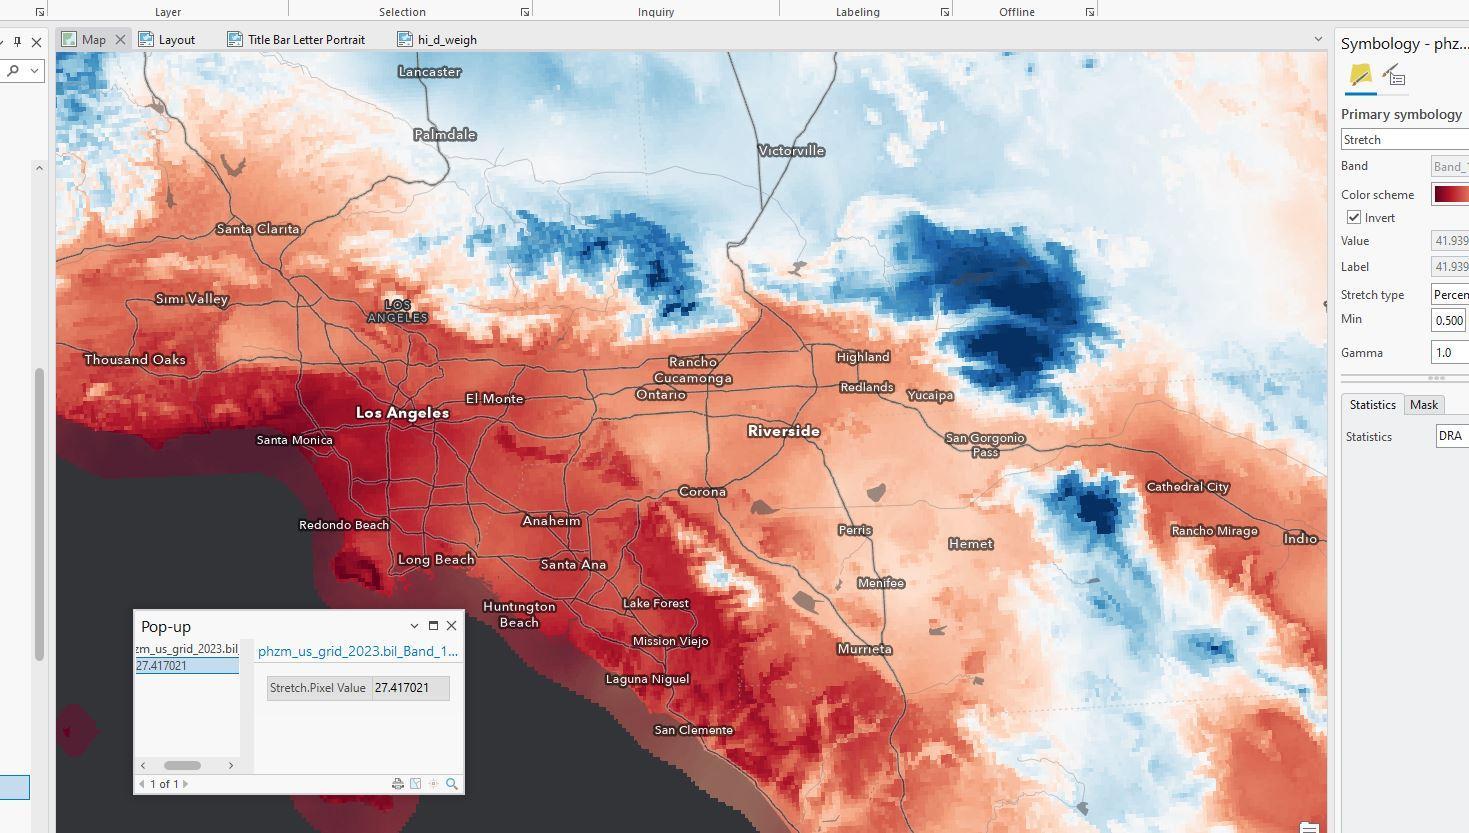Viewport: 1469px width, 833px height.
Task: Open the Primary symbology brush tab
Action: coord(1360,75)
